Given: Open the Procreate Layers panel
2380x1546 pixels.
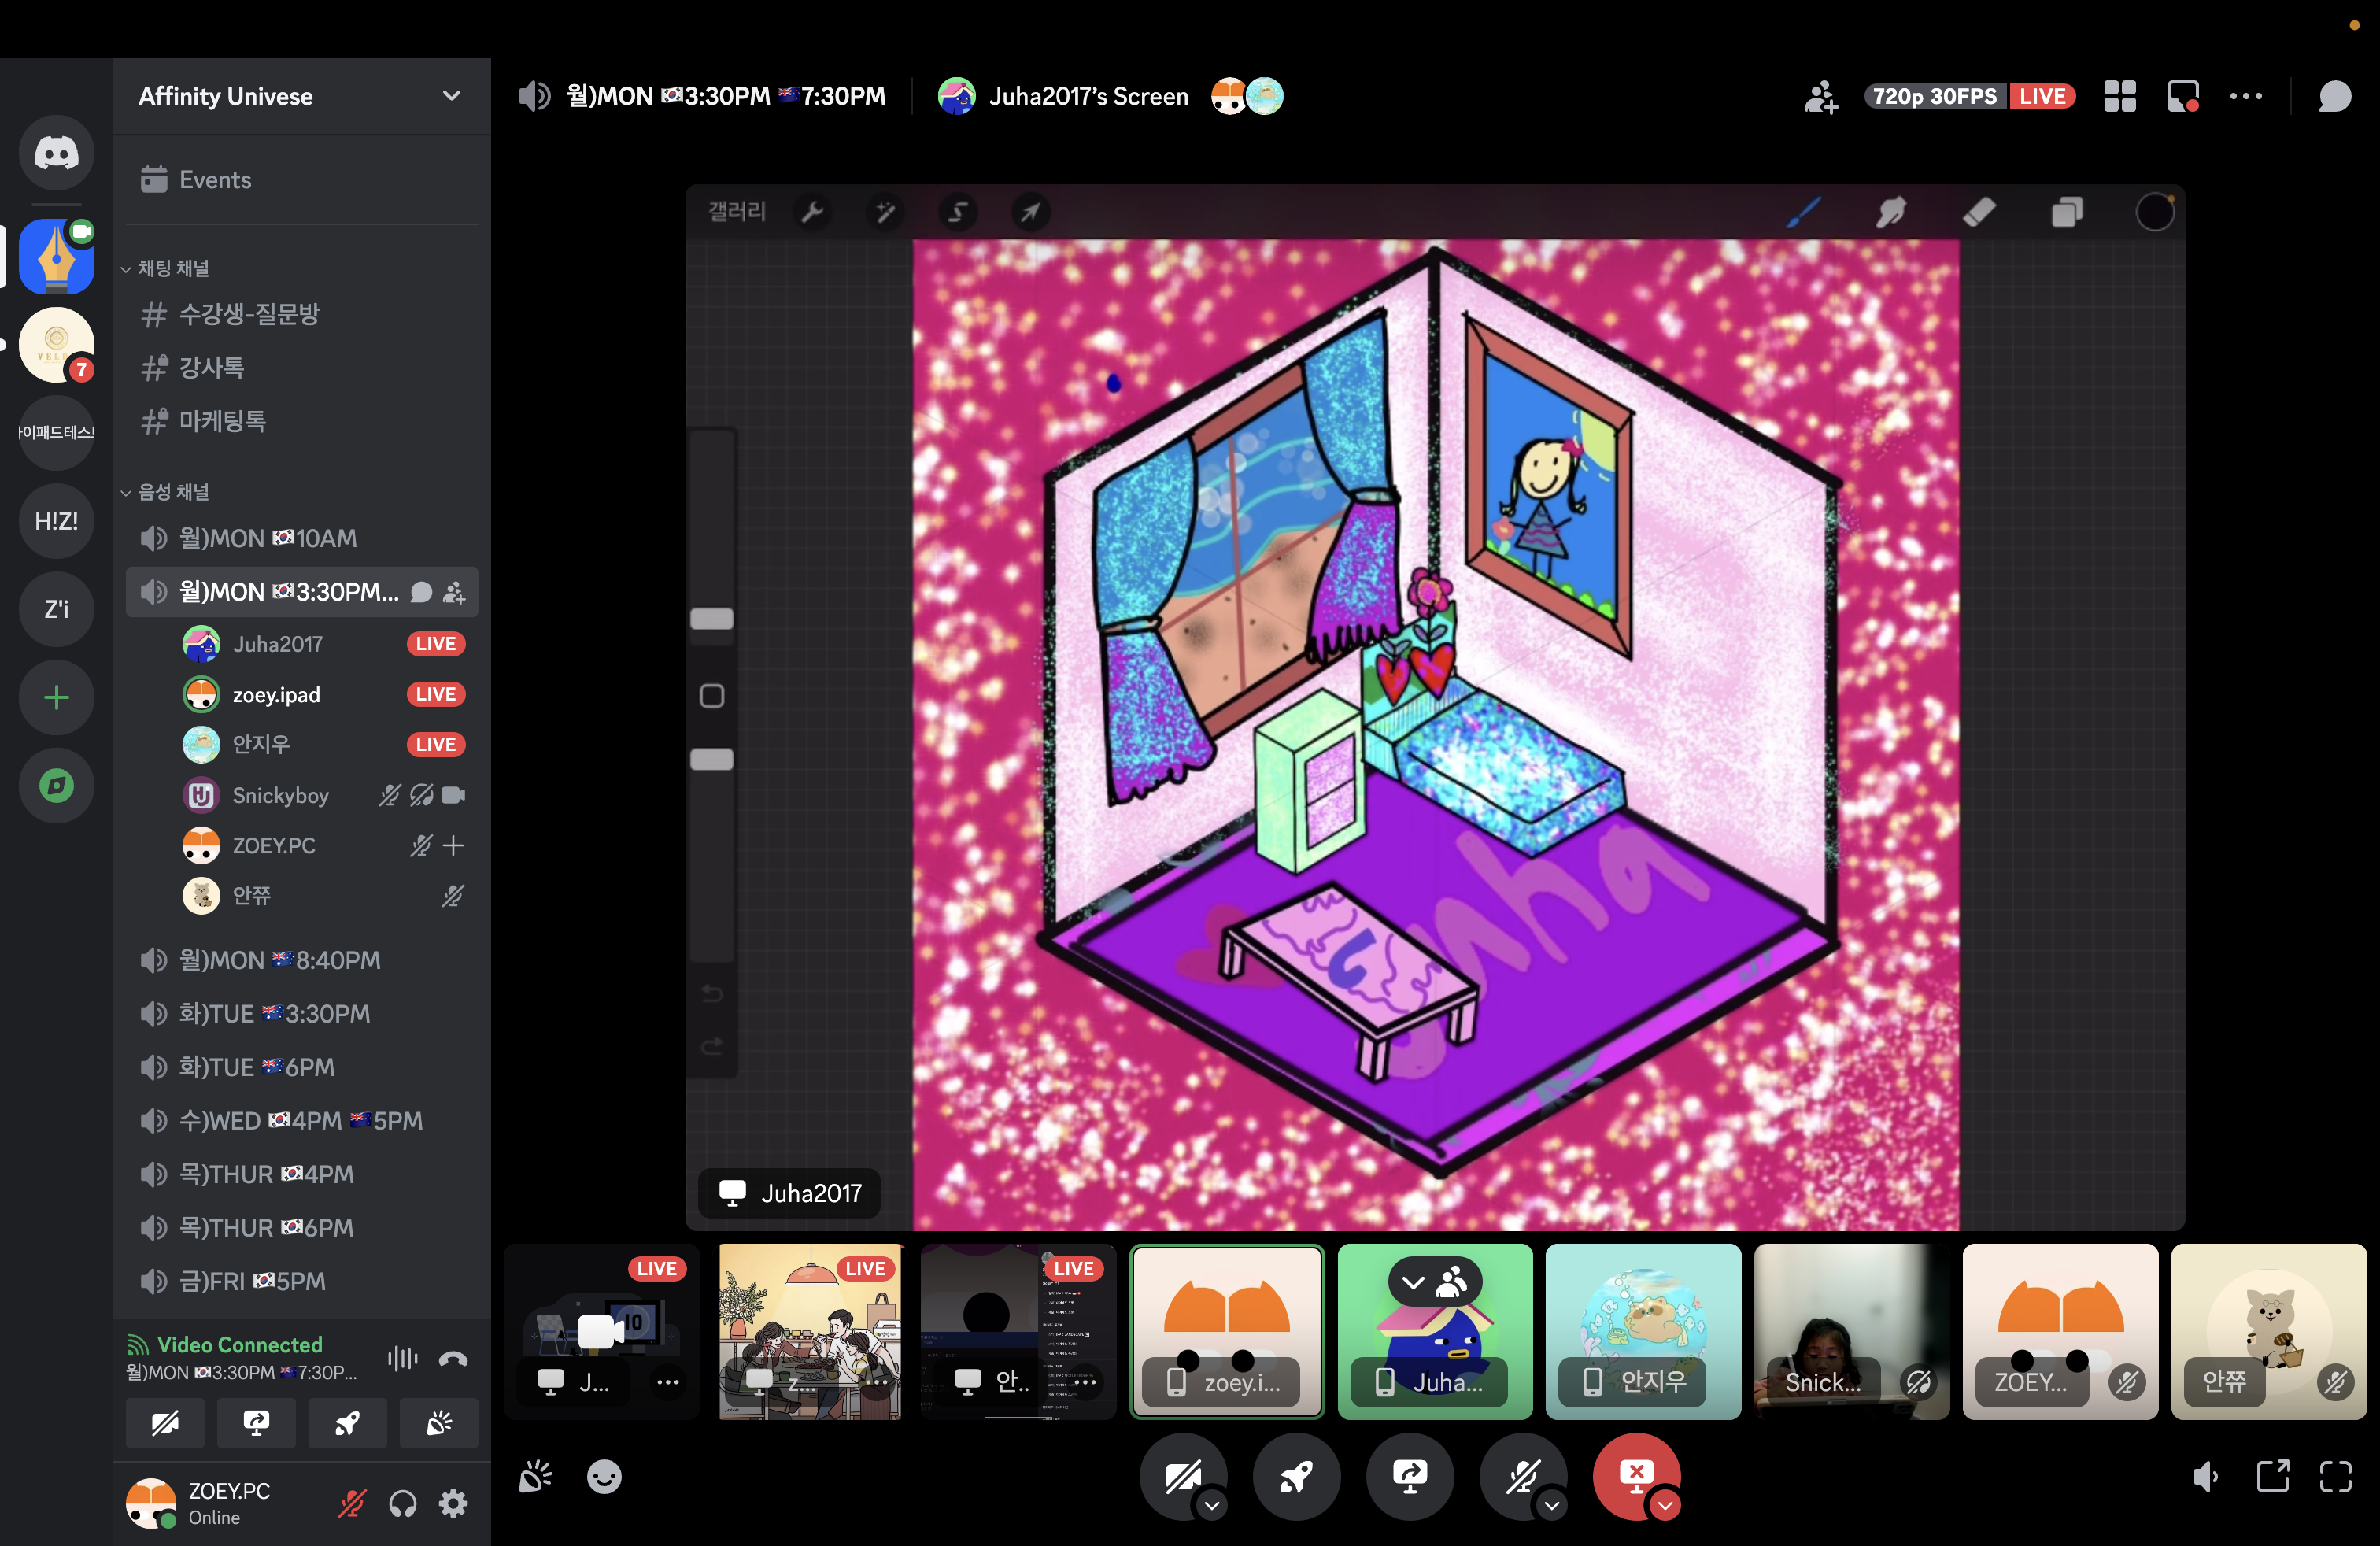Looking at the screenshot, I should coord(2067,212).
